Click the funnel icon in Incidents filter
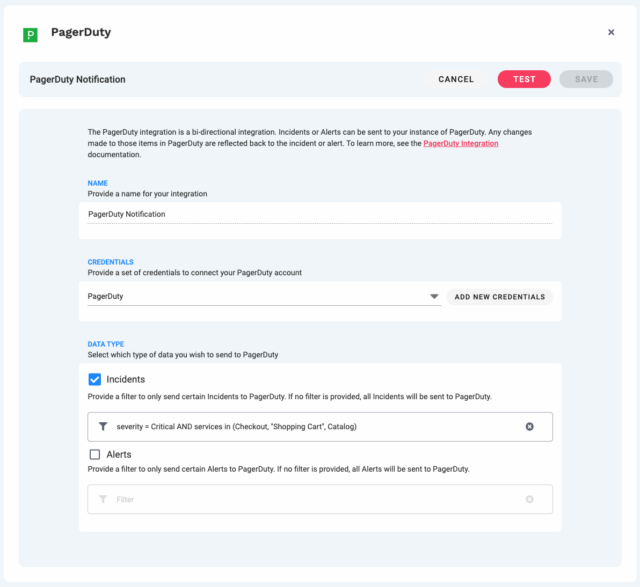640x587 pixels. [x=103, y=427]
